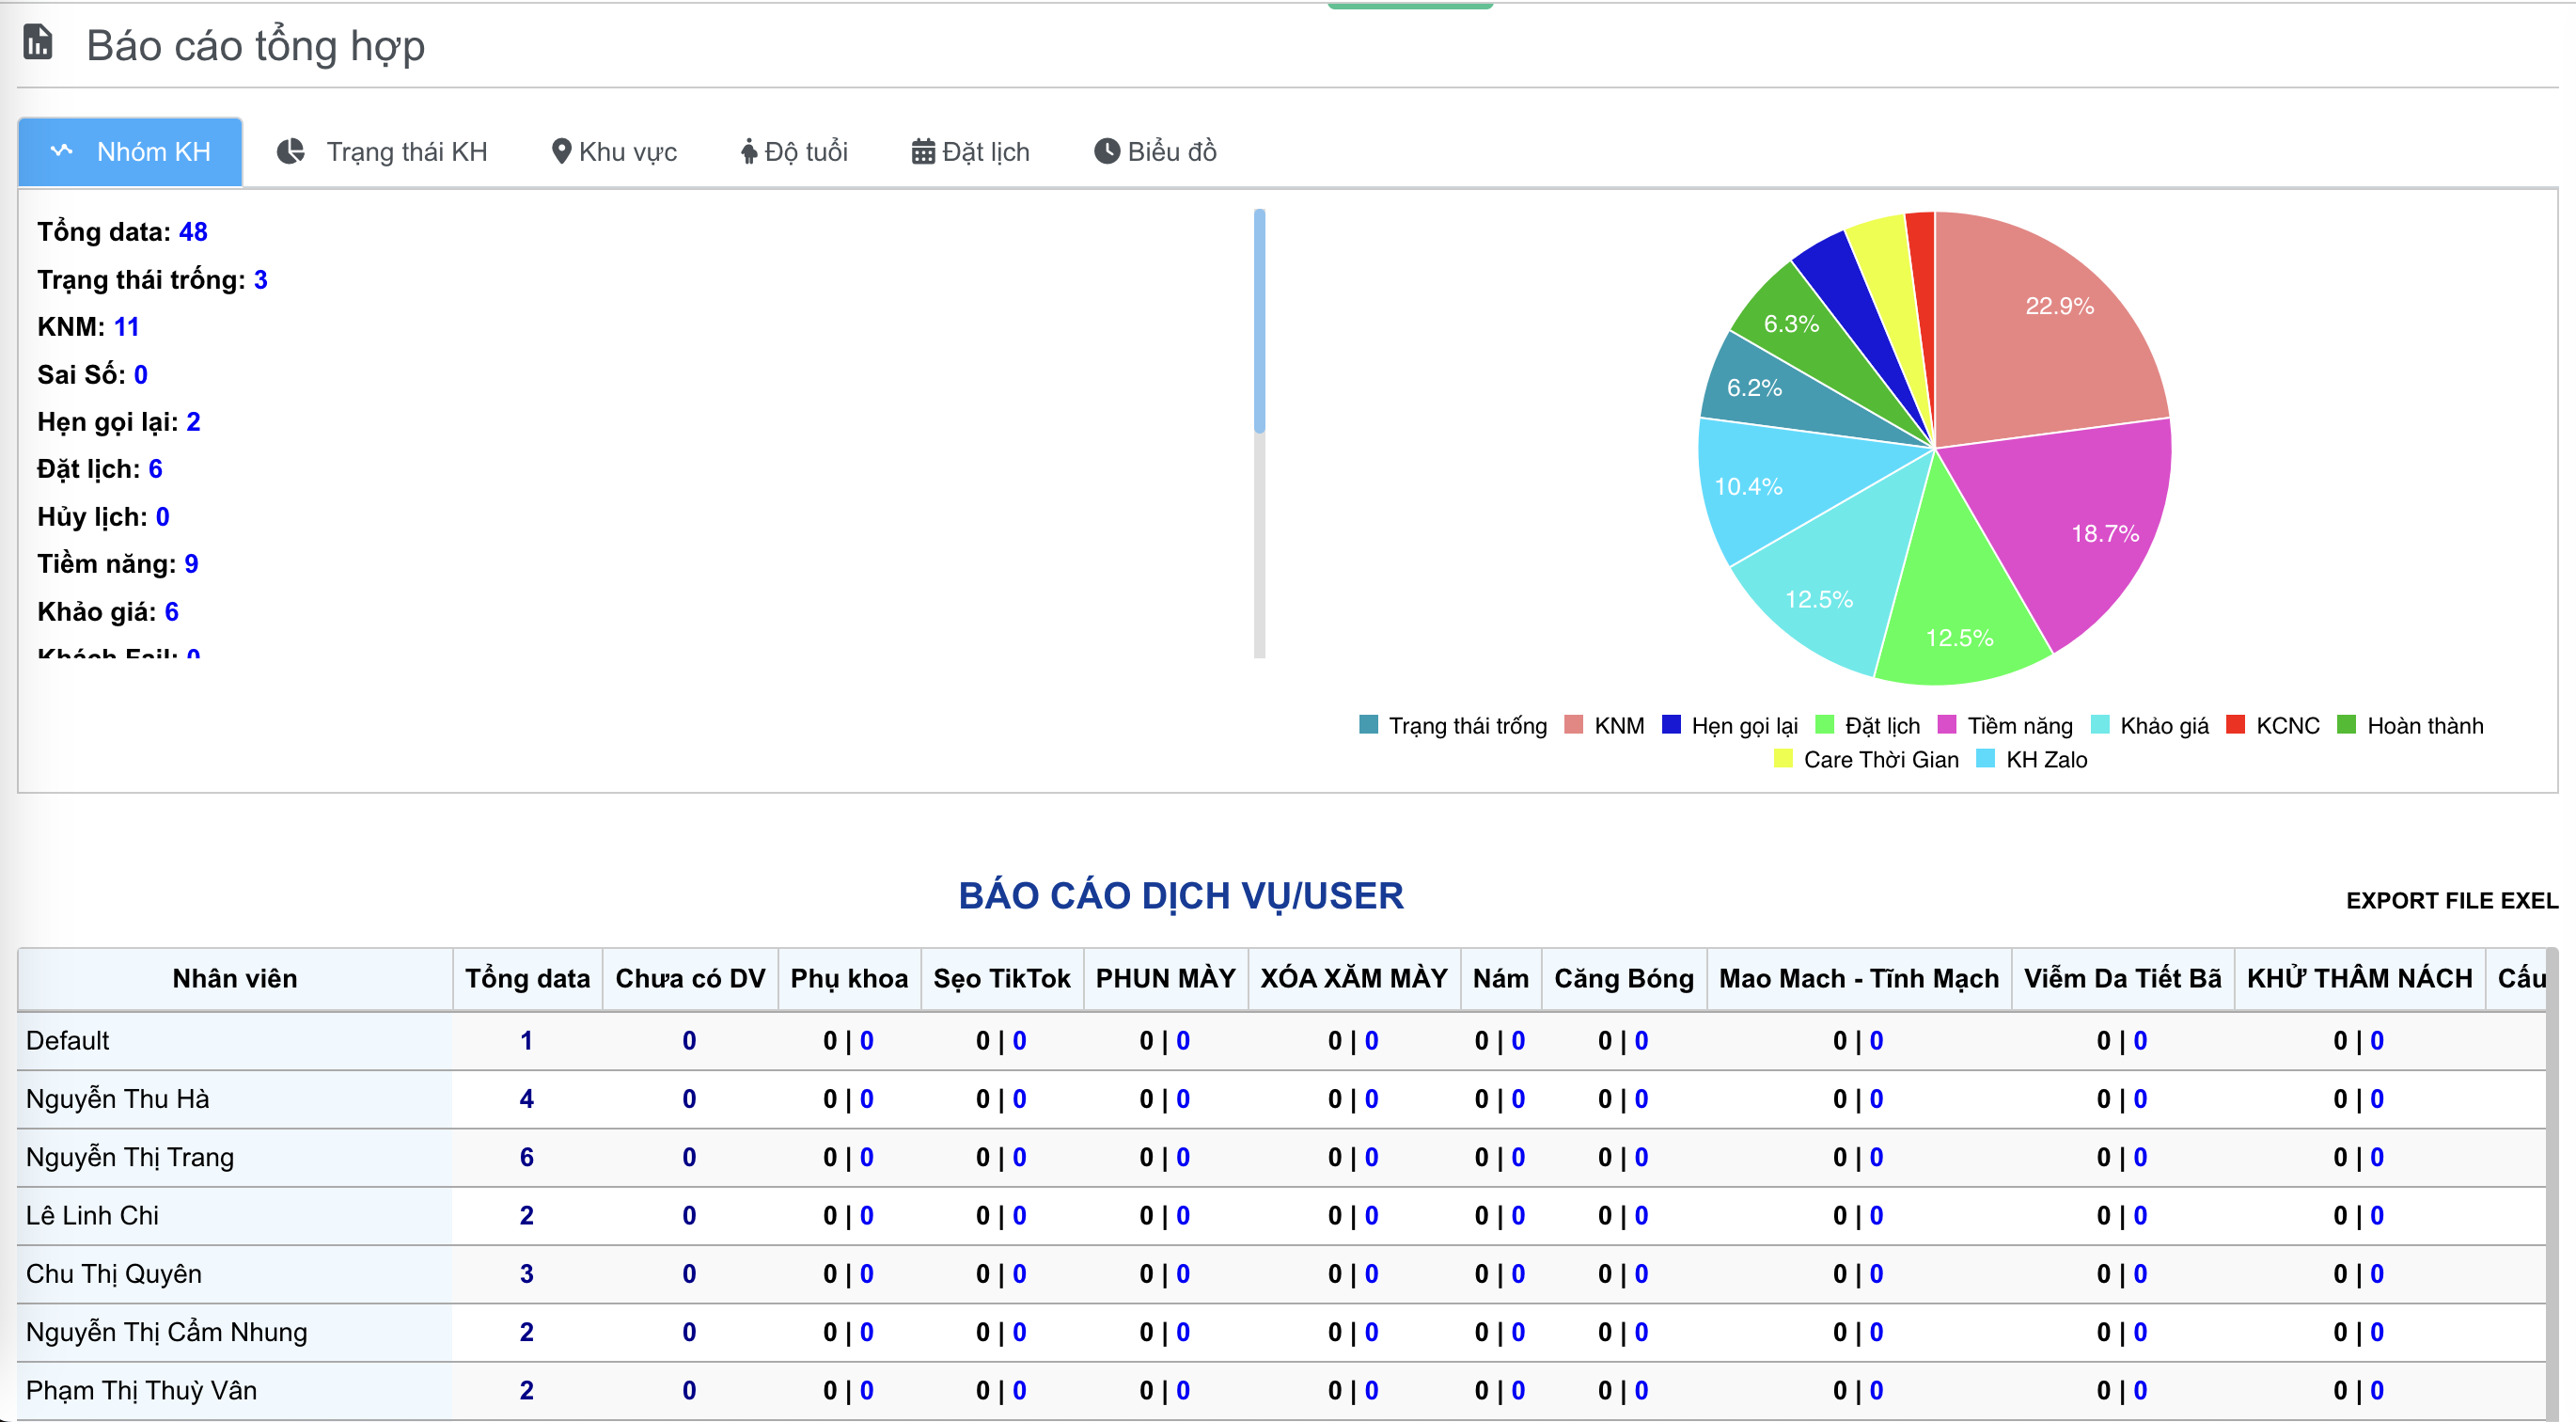2576x1422 pixels.
Task: Click Nguyễn Thu Hà's Chưa có DV value
Action: pyautogui.click(x=689, y=1098)
